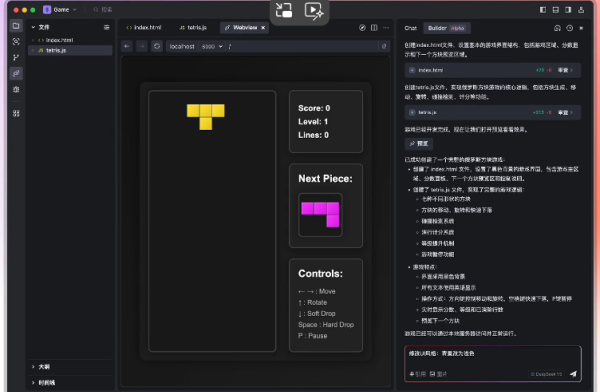
Task: Click the localhost address field
Action: click(x=182, y=46)
